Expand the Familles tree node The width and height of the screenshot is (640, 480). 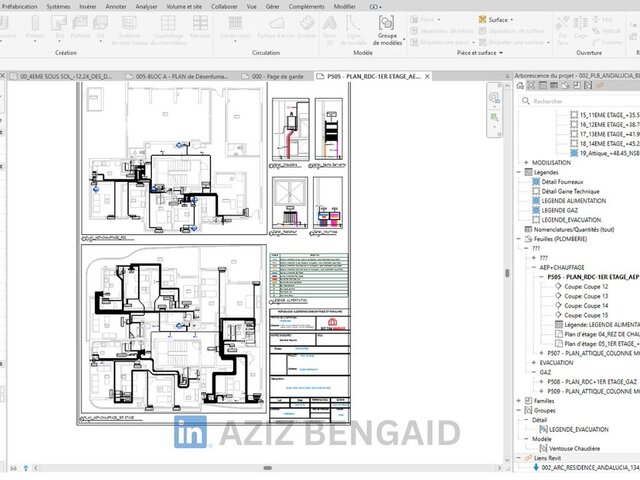click(x=517, y=399)
